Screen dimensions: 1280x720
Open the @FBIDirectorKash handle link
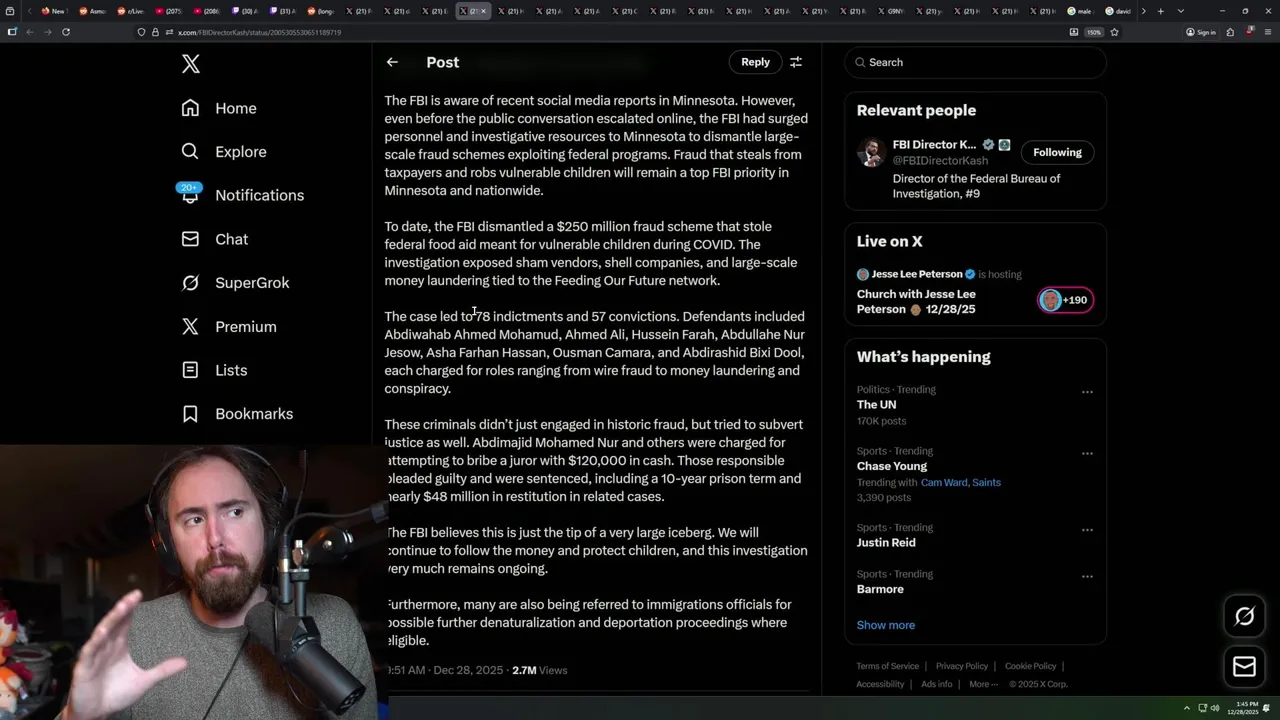(940, 160)
